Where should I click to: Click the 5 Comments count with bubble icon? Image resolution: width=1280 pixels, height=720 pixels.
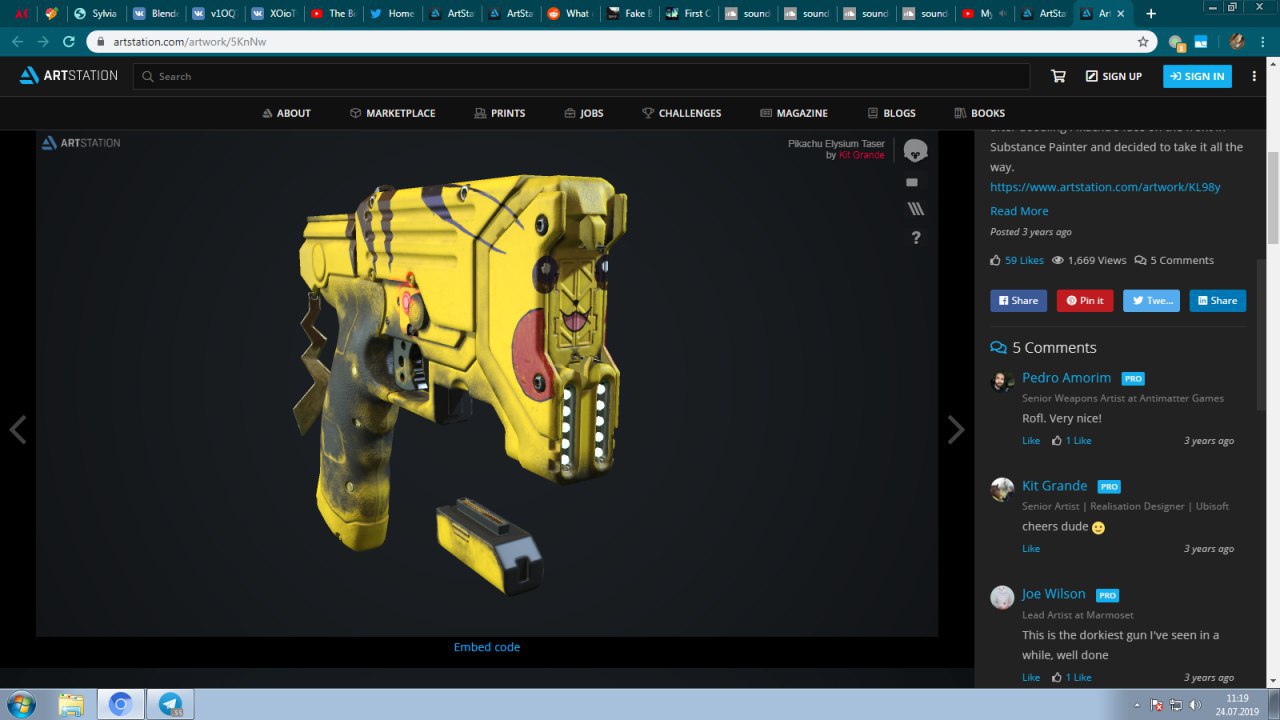[x=1174, y=260]
